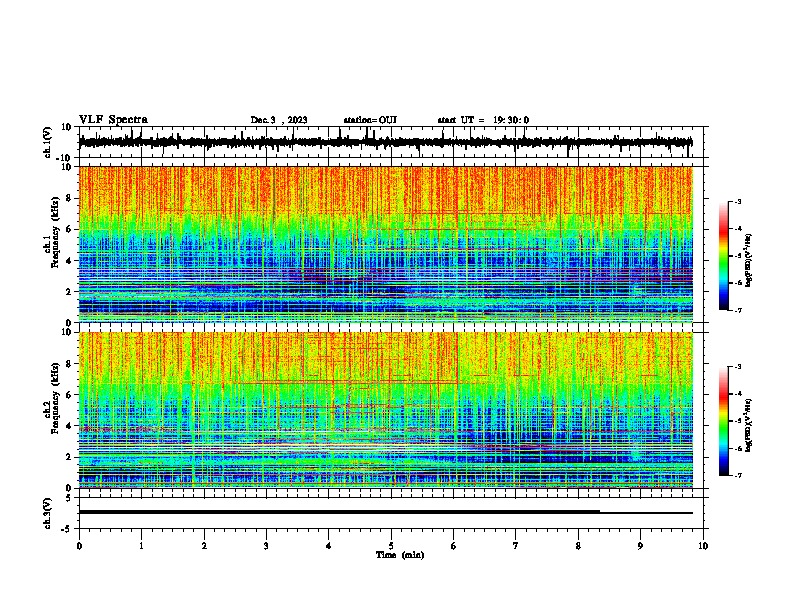792x612 pixels.
Task: Click the '-3' label on ch.2 color scale
Action: [737, 367]
